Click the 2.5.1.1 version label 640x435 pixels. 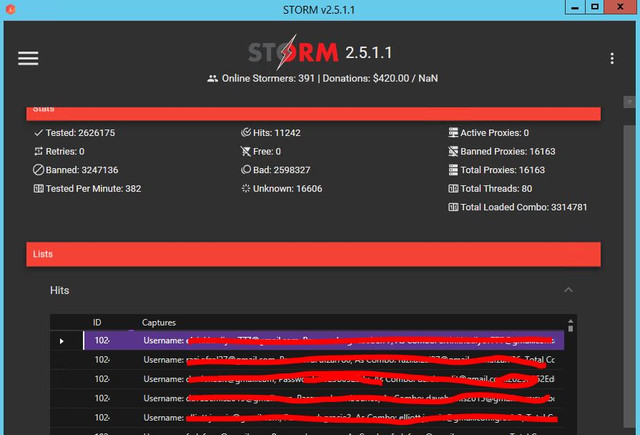point(369,53)
